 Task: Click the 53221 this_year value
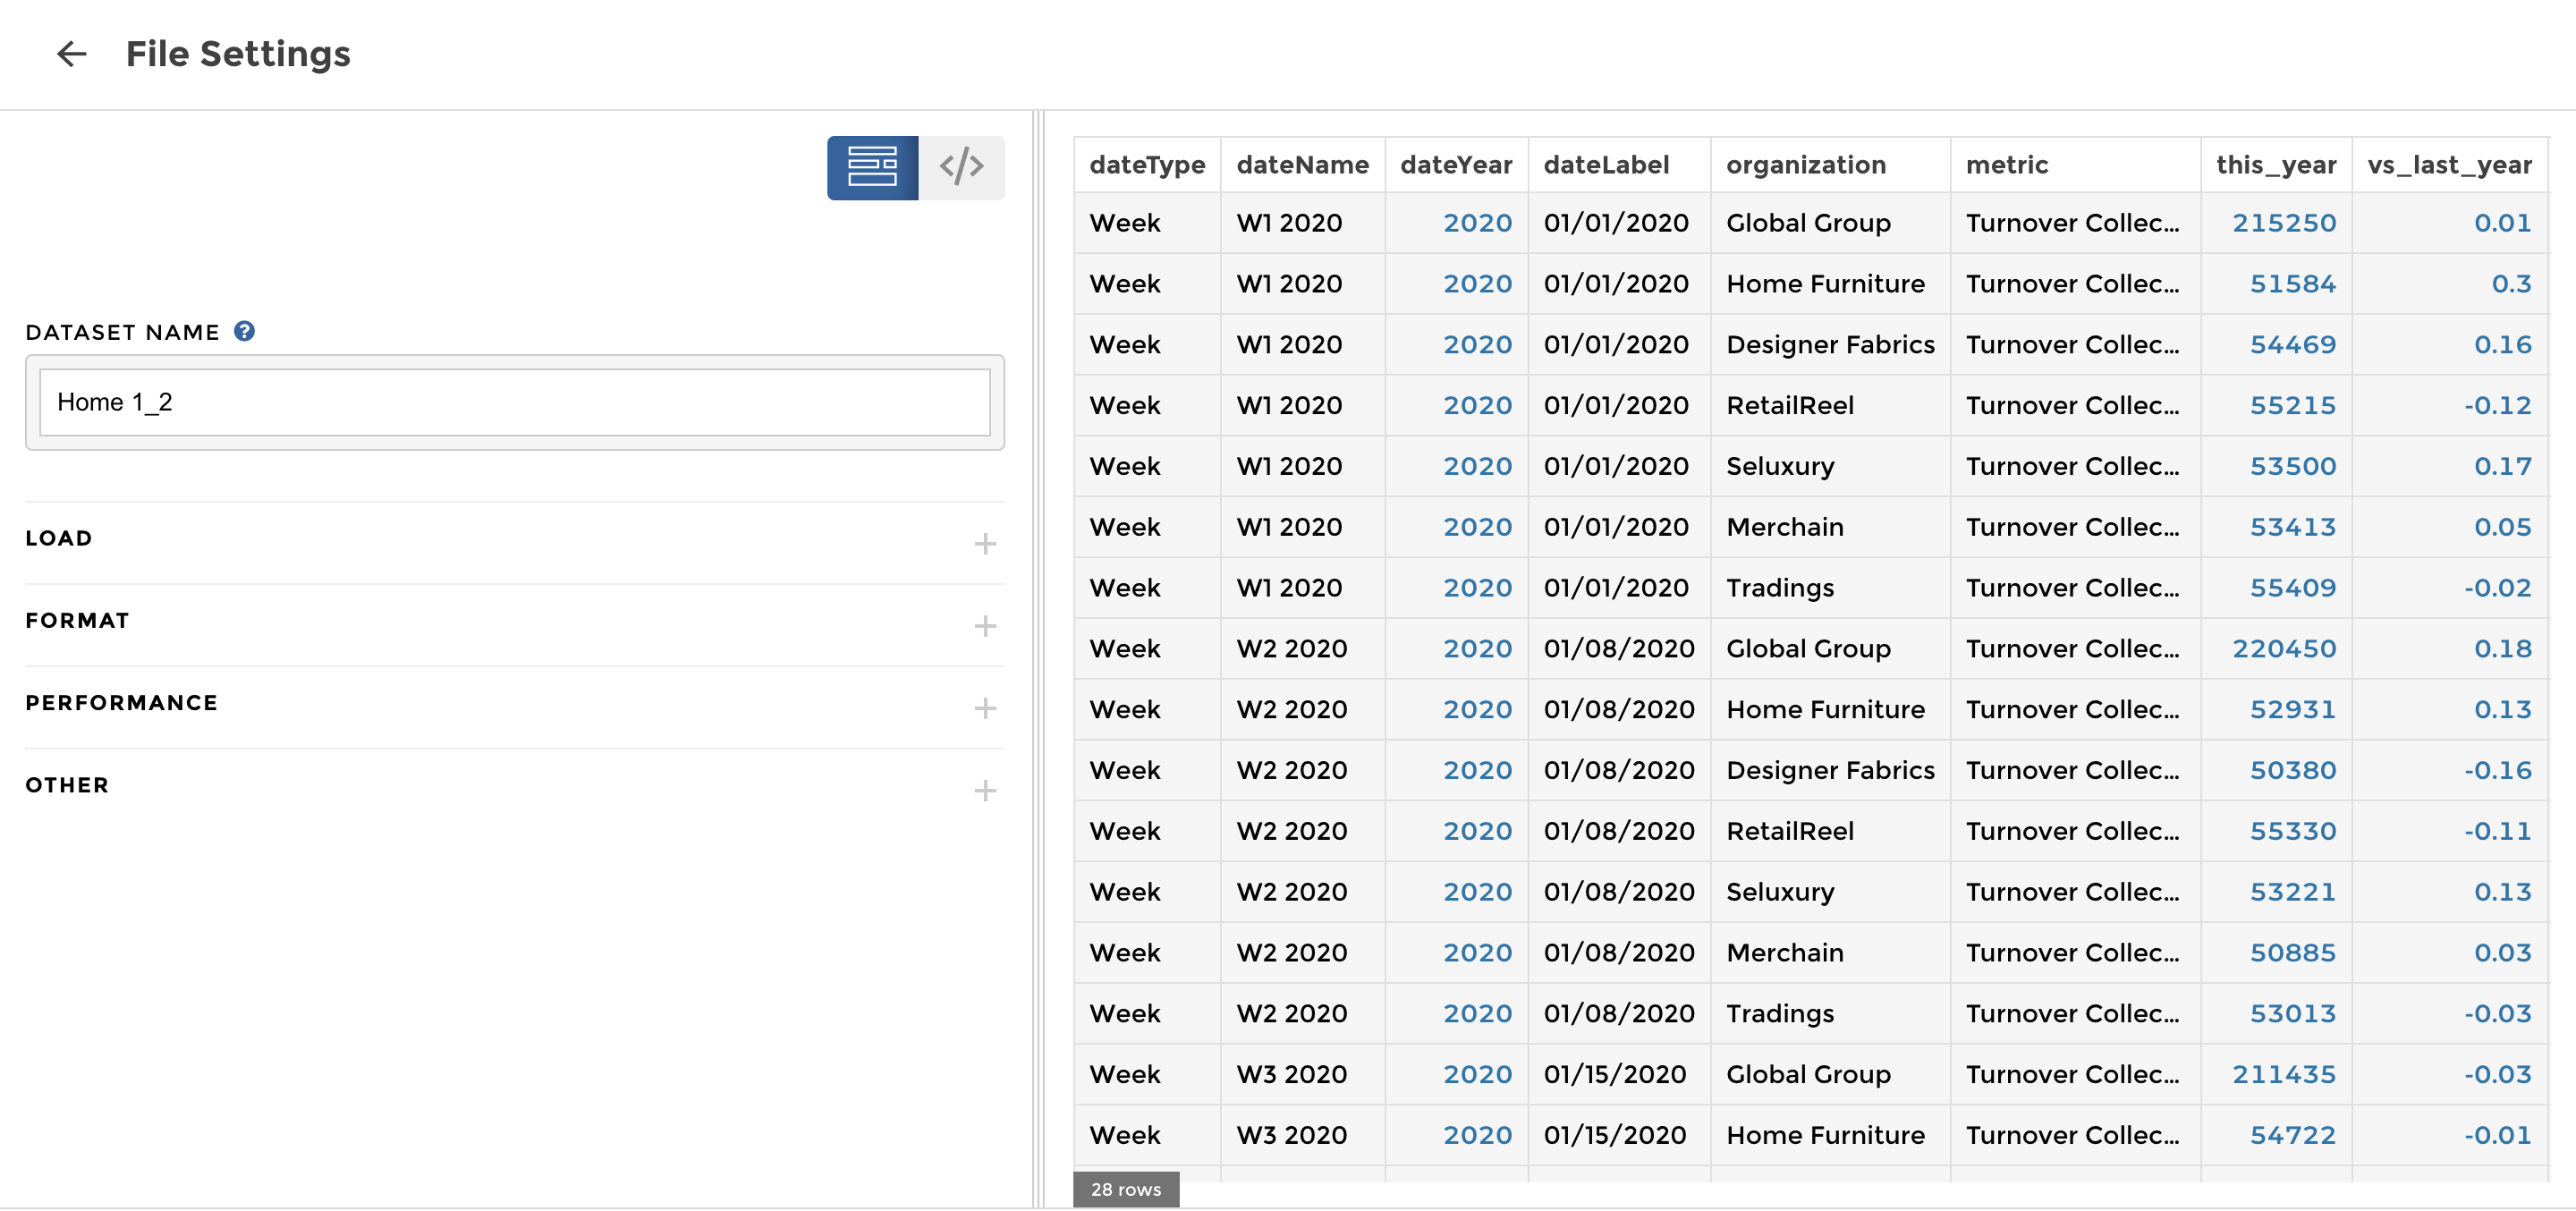click(2293, 892)
